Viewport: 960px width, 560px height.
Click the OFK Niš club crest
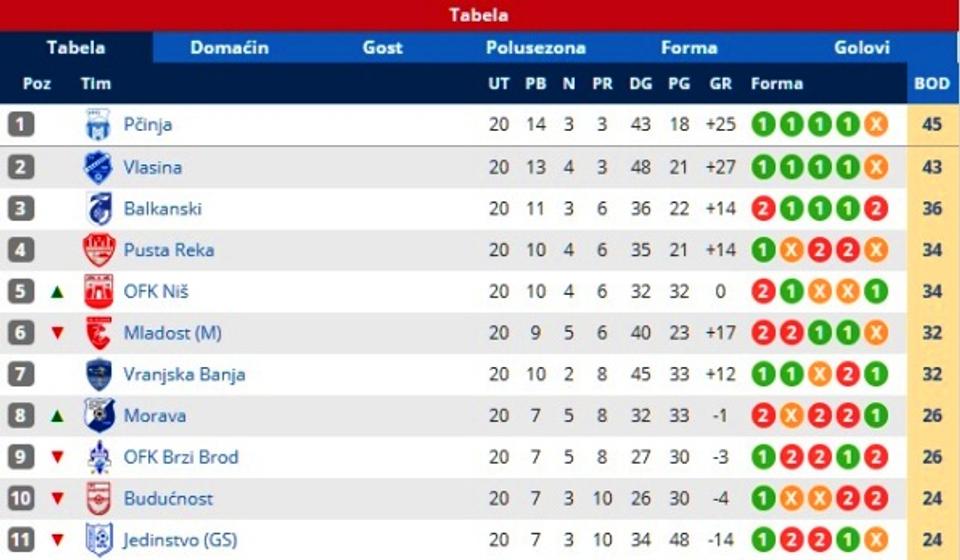click(98, 291)
